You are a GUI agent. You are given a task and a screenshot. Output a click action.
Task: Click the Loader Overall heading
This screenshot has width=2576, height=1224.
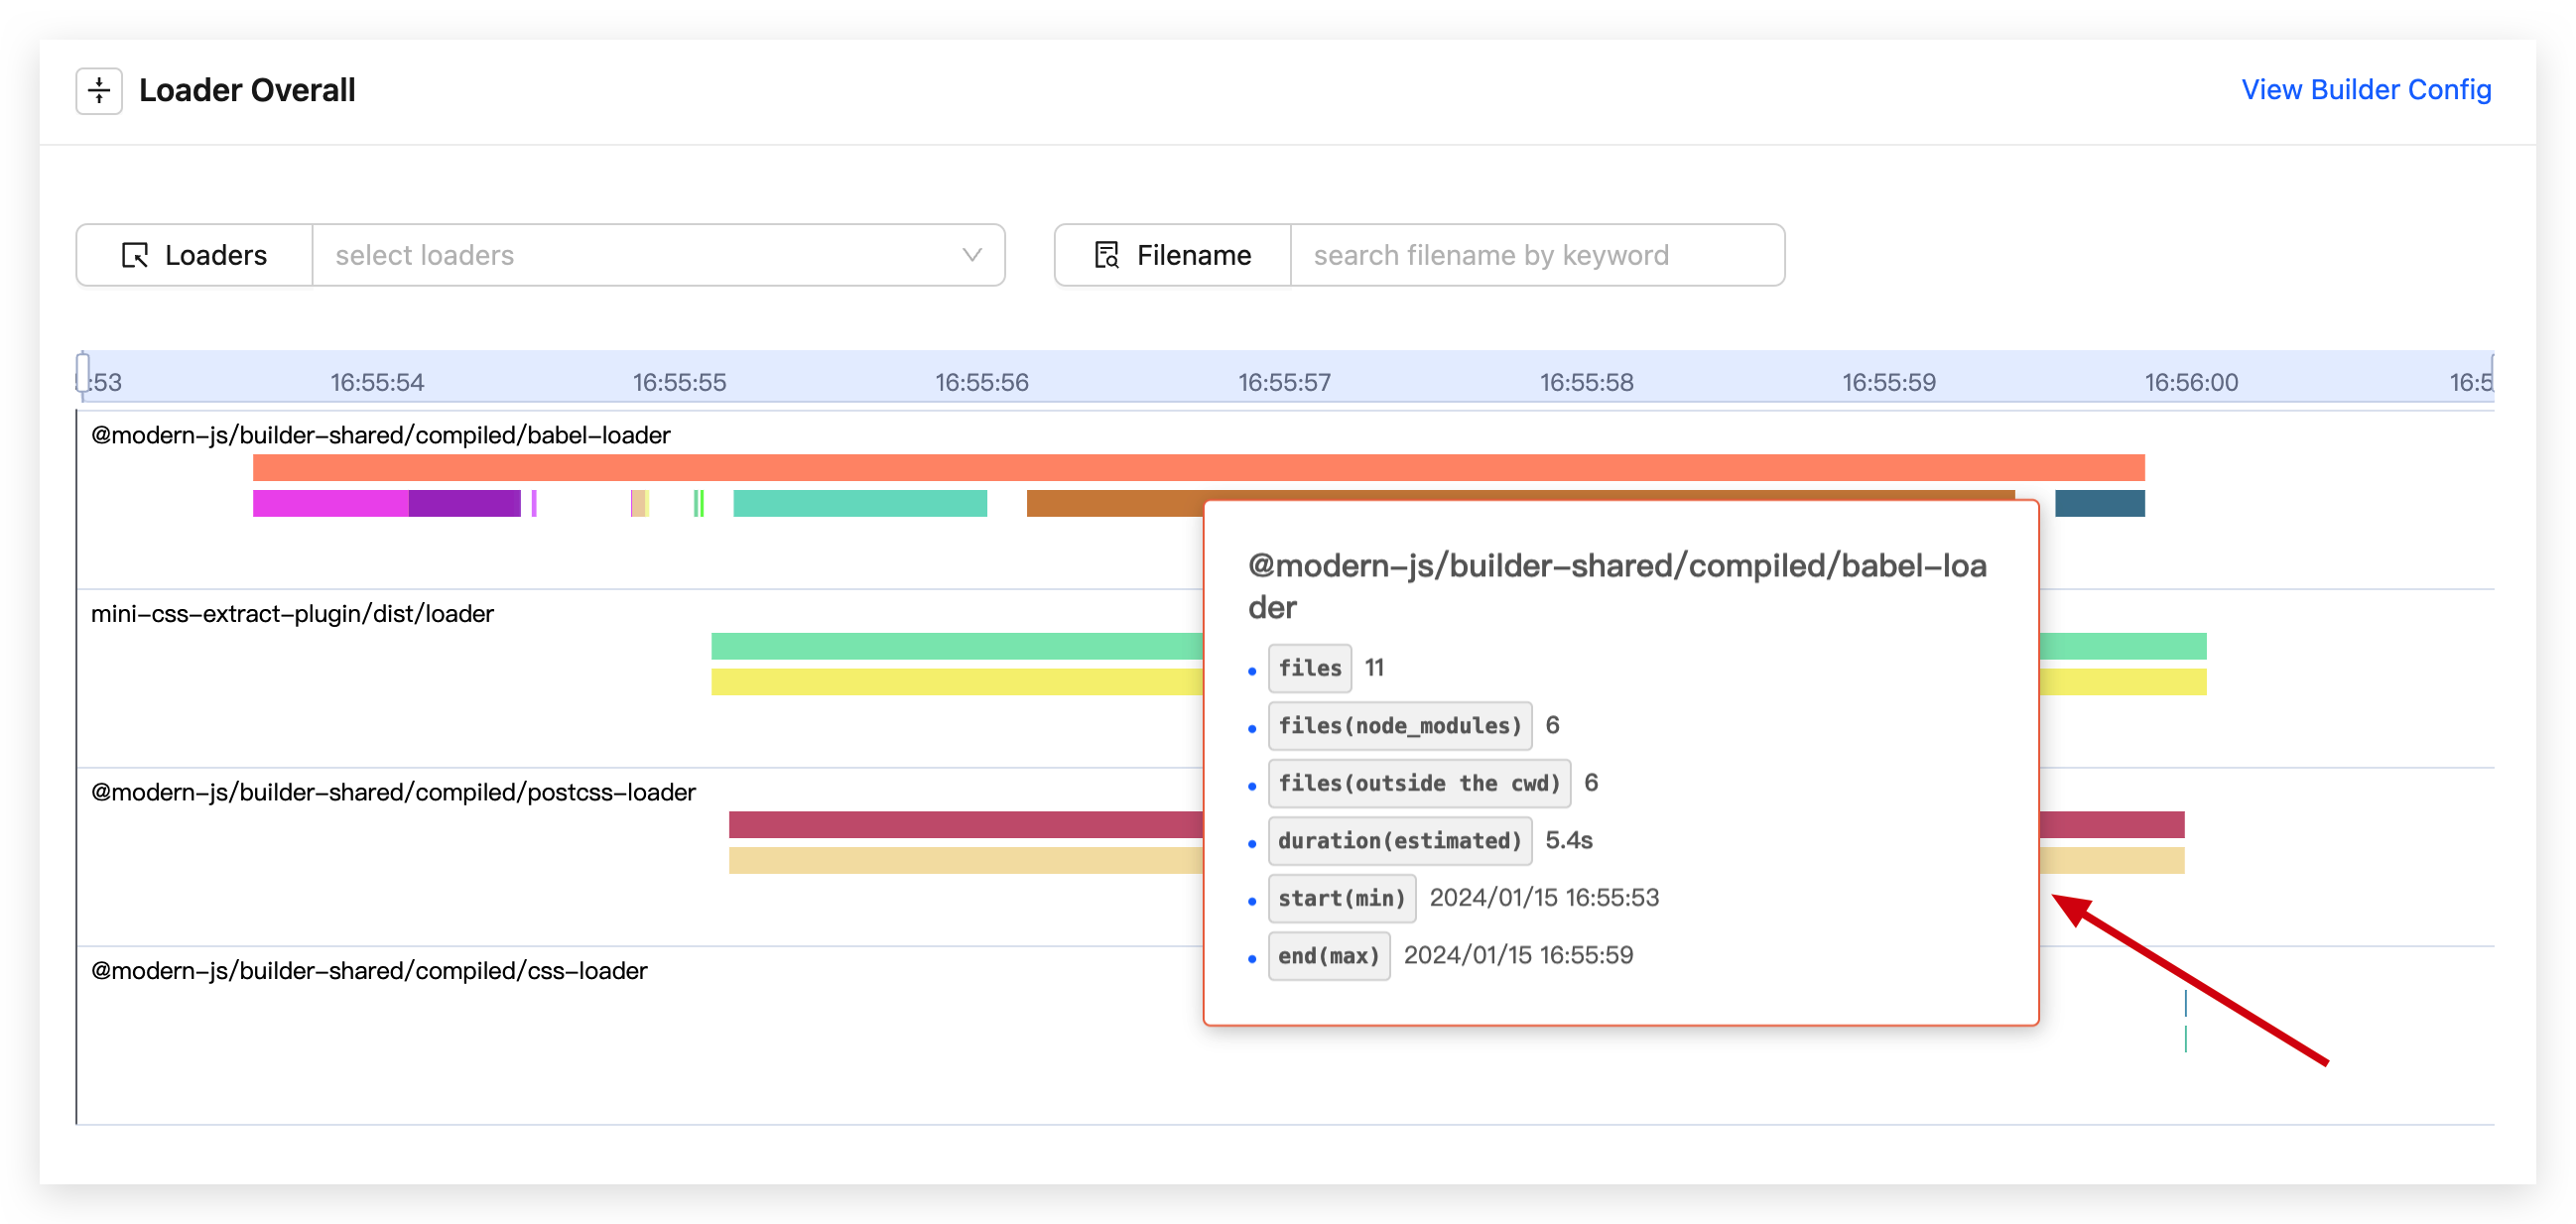247,90
